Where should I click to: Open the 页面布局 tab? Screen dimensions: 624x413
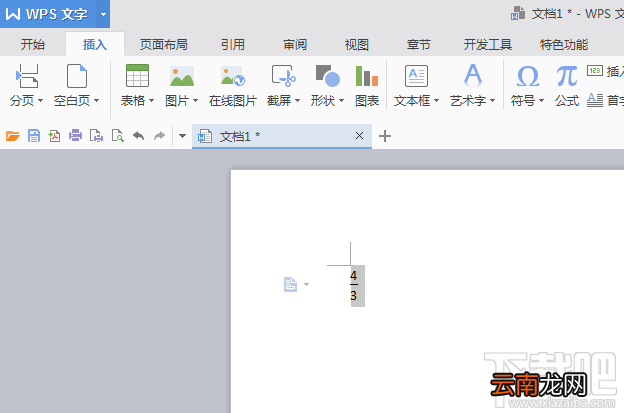164,44
